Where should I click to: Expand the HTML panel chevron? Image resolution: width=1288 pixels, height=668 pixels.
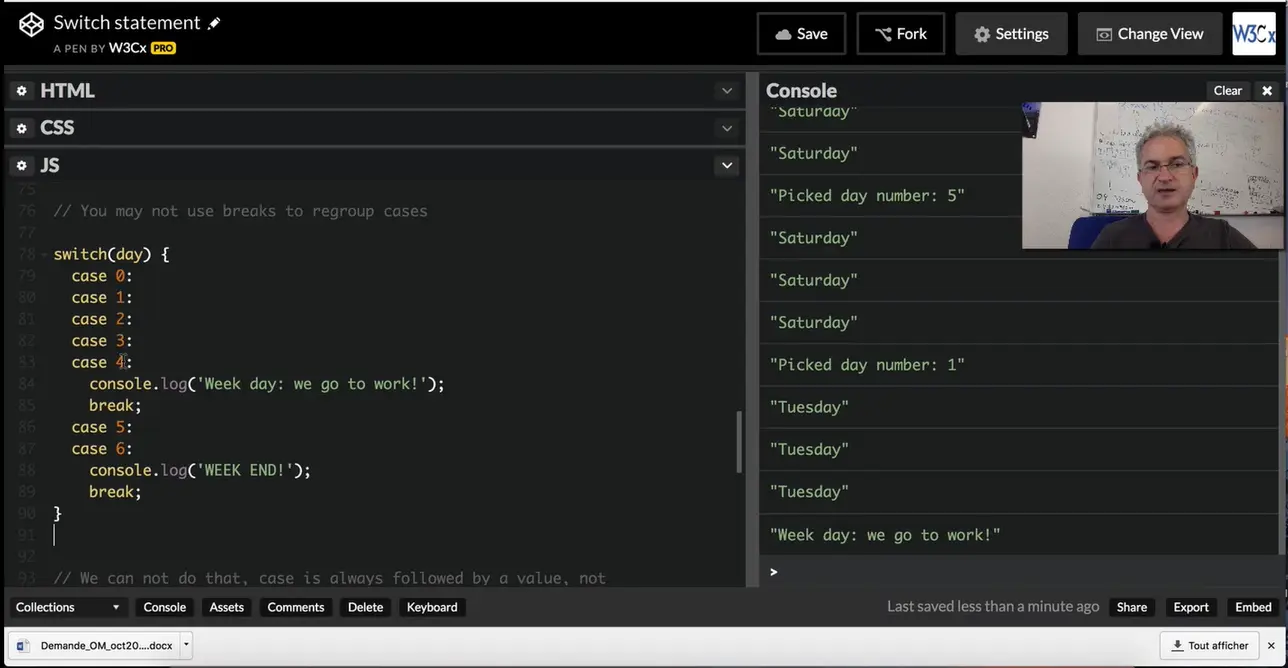(727, 91)
